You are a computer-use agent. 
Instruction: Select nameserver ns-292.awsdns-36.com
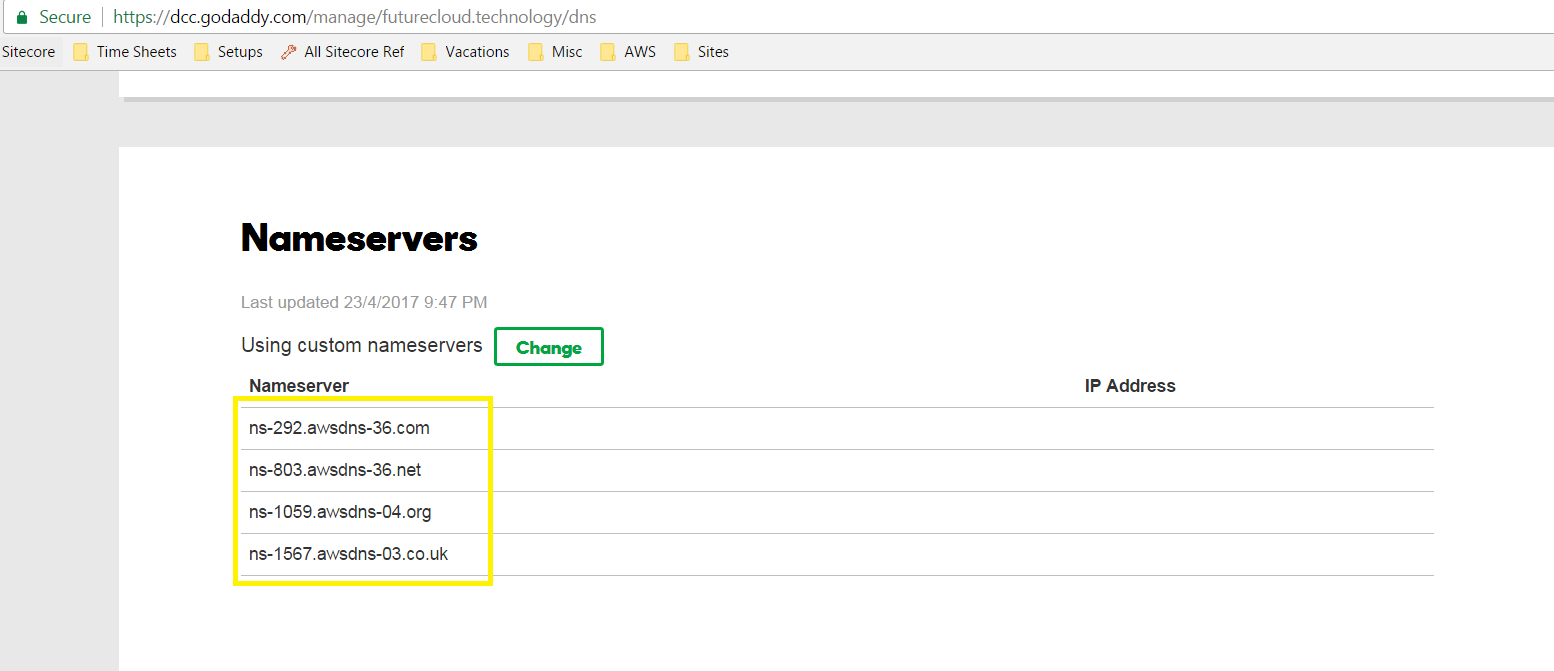pyautogui.click(x=339, y=428)
